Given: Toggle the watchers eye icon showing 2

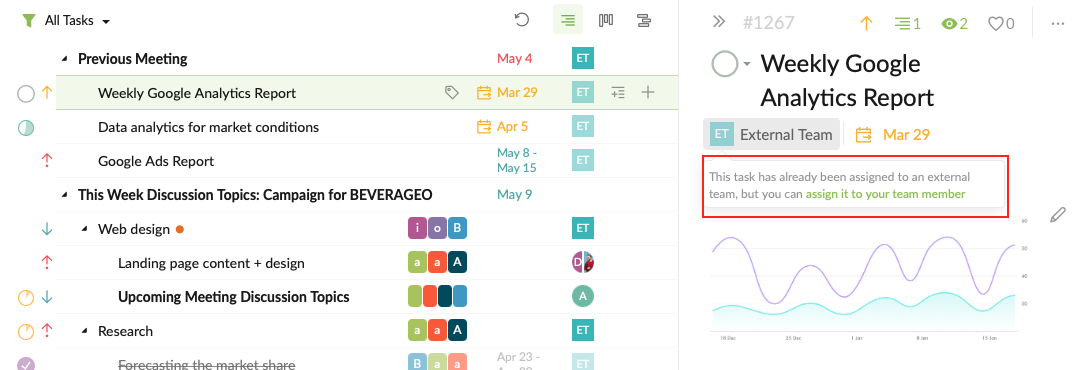Looking at the screenshot, I should click(955, 24).
